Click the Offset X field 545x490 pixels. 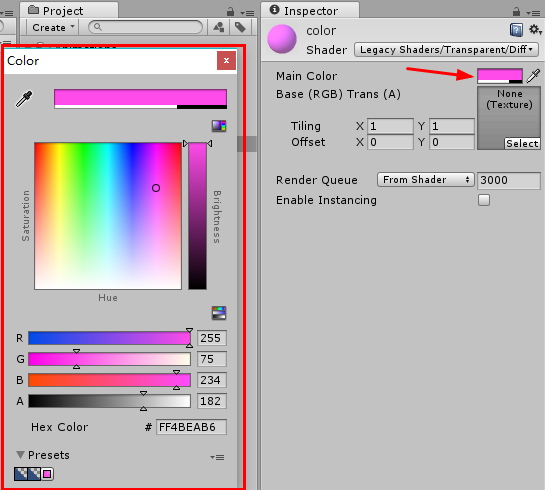pos(390,142)
